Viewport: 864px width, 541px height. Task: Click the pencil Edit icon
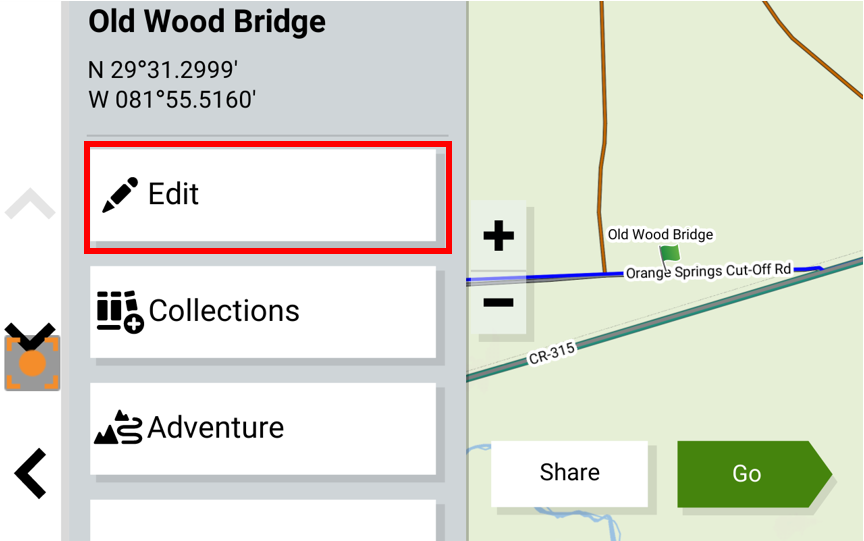[120, 194]
